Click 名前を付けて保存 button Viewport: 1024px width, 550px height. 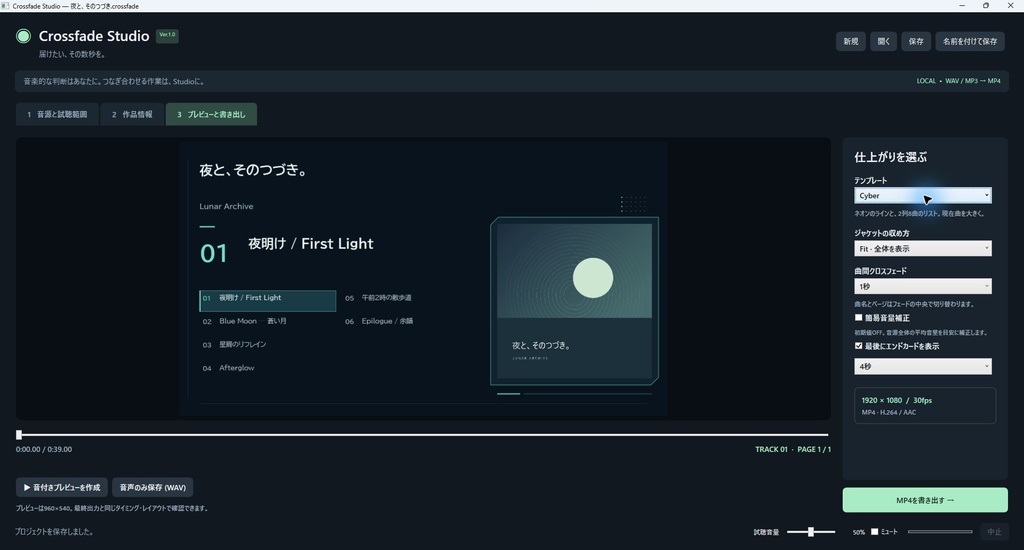[970, 41]
